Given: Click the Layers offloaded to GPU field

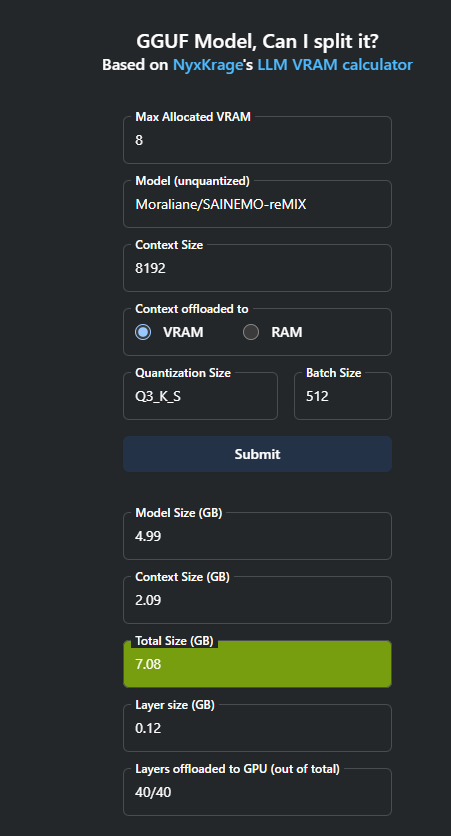Looking at the screenshot, I should (x=257, y=792).
